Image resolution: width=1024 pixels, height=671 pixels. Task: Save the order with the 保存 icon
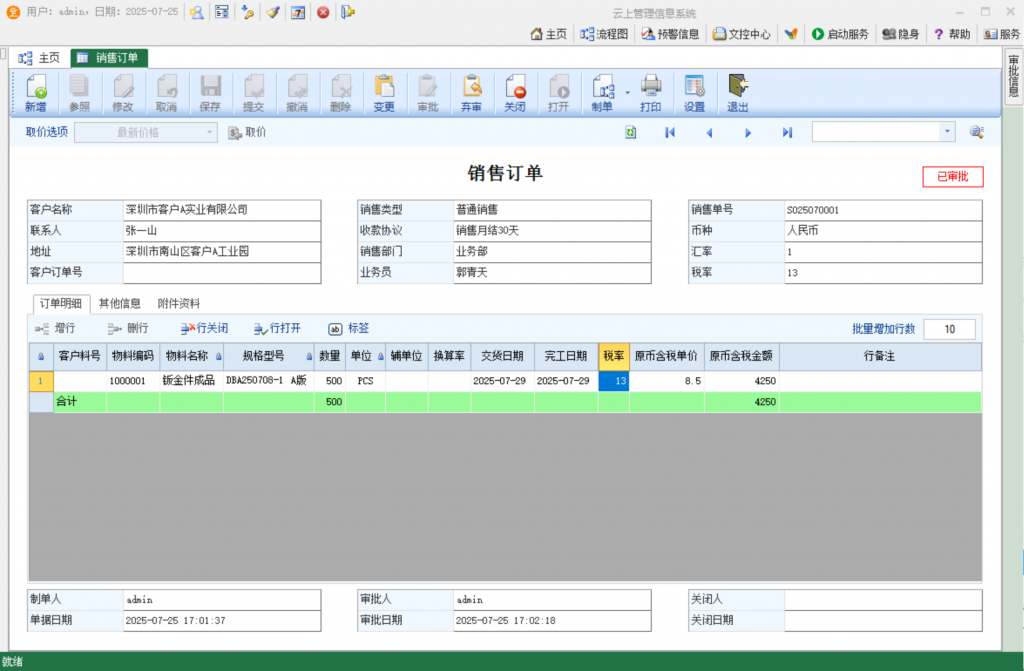(x=210, y=93)
